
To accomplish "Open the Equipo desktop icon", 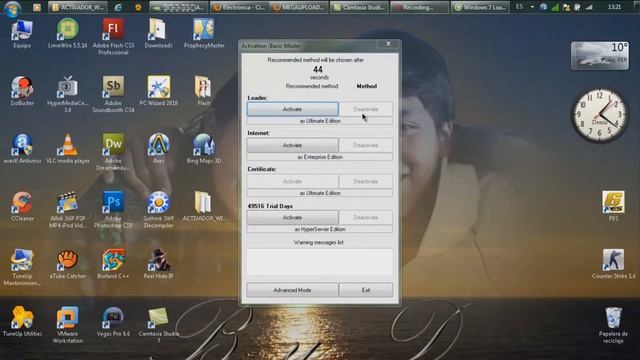I will tap(22, 33).
